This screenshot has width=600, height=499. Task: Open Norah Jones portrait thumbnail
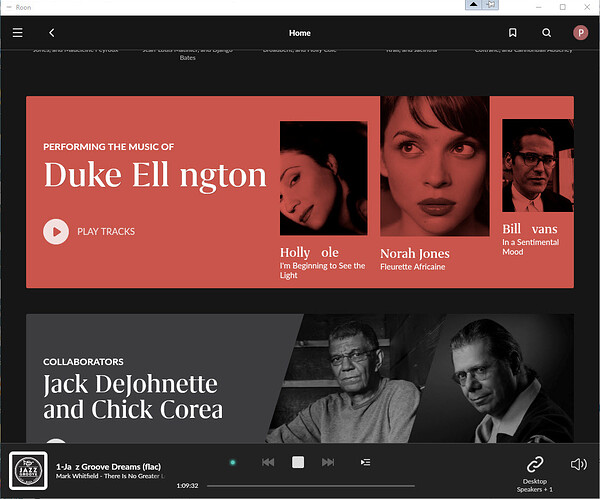(x=435, y=166)
